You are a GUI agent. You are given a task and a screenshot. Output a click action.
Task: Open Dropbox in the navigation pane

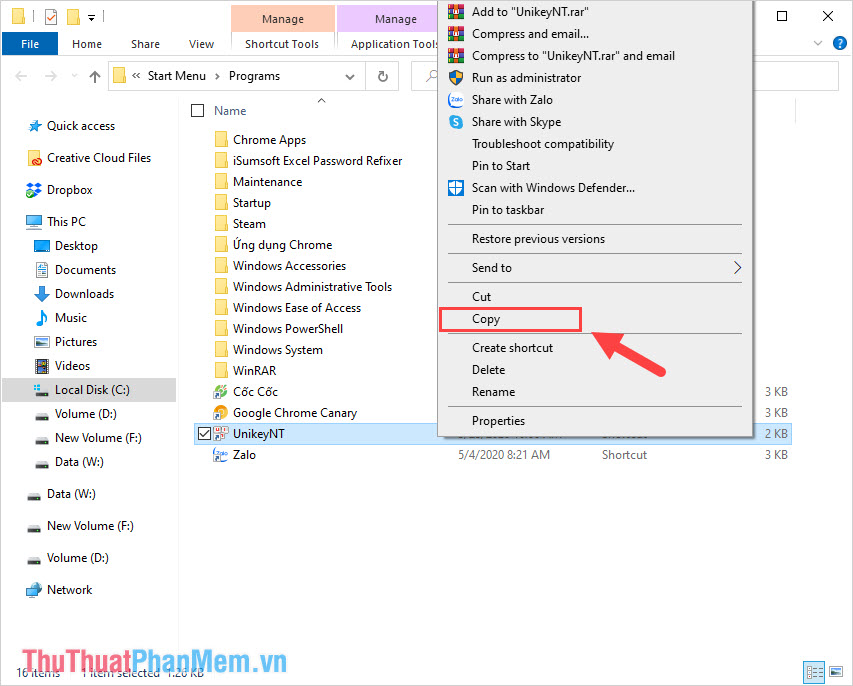coord(69,190)
